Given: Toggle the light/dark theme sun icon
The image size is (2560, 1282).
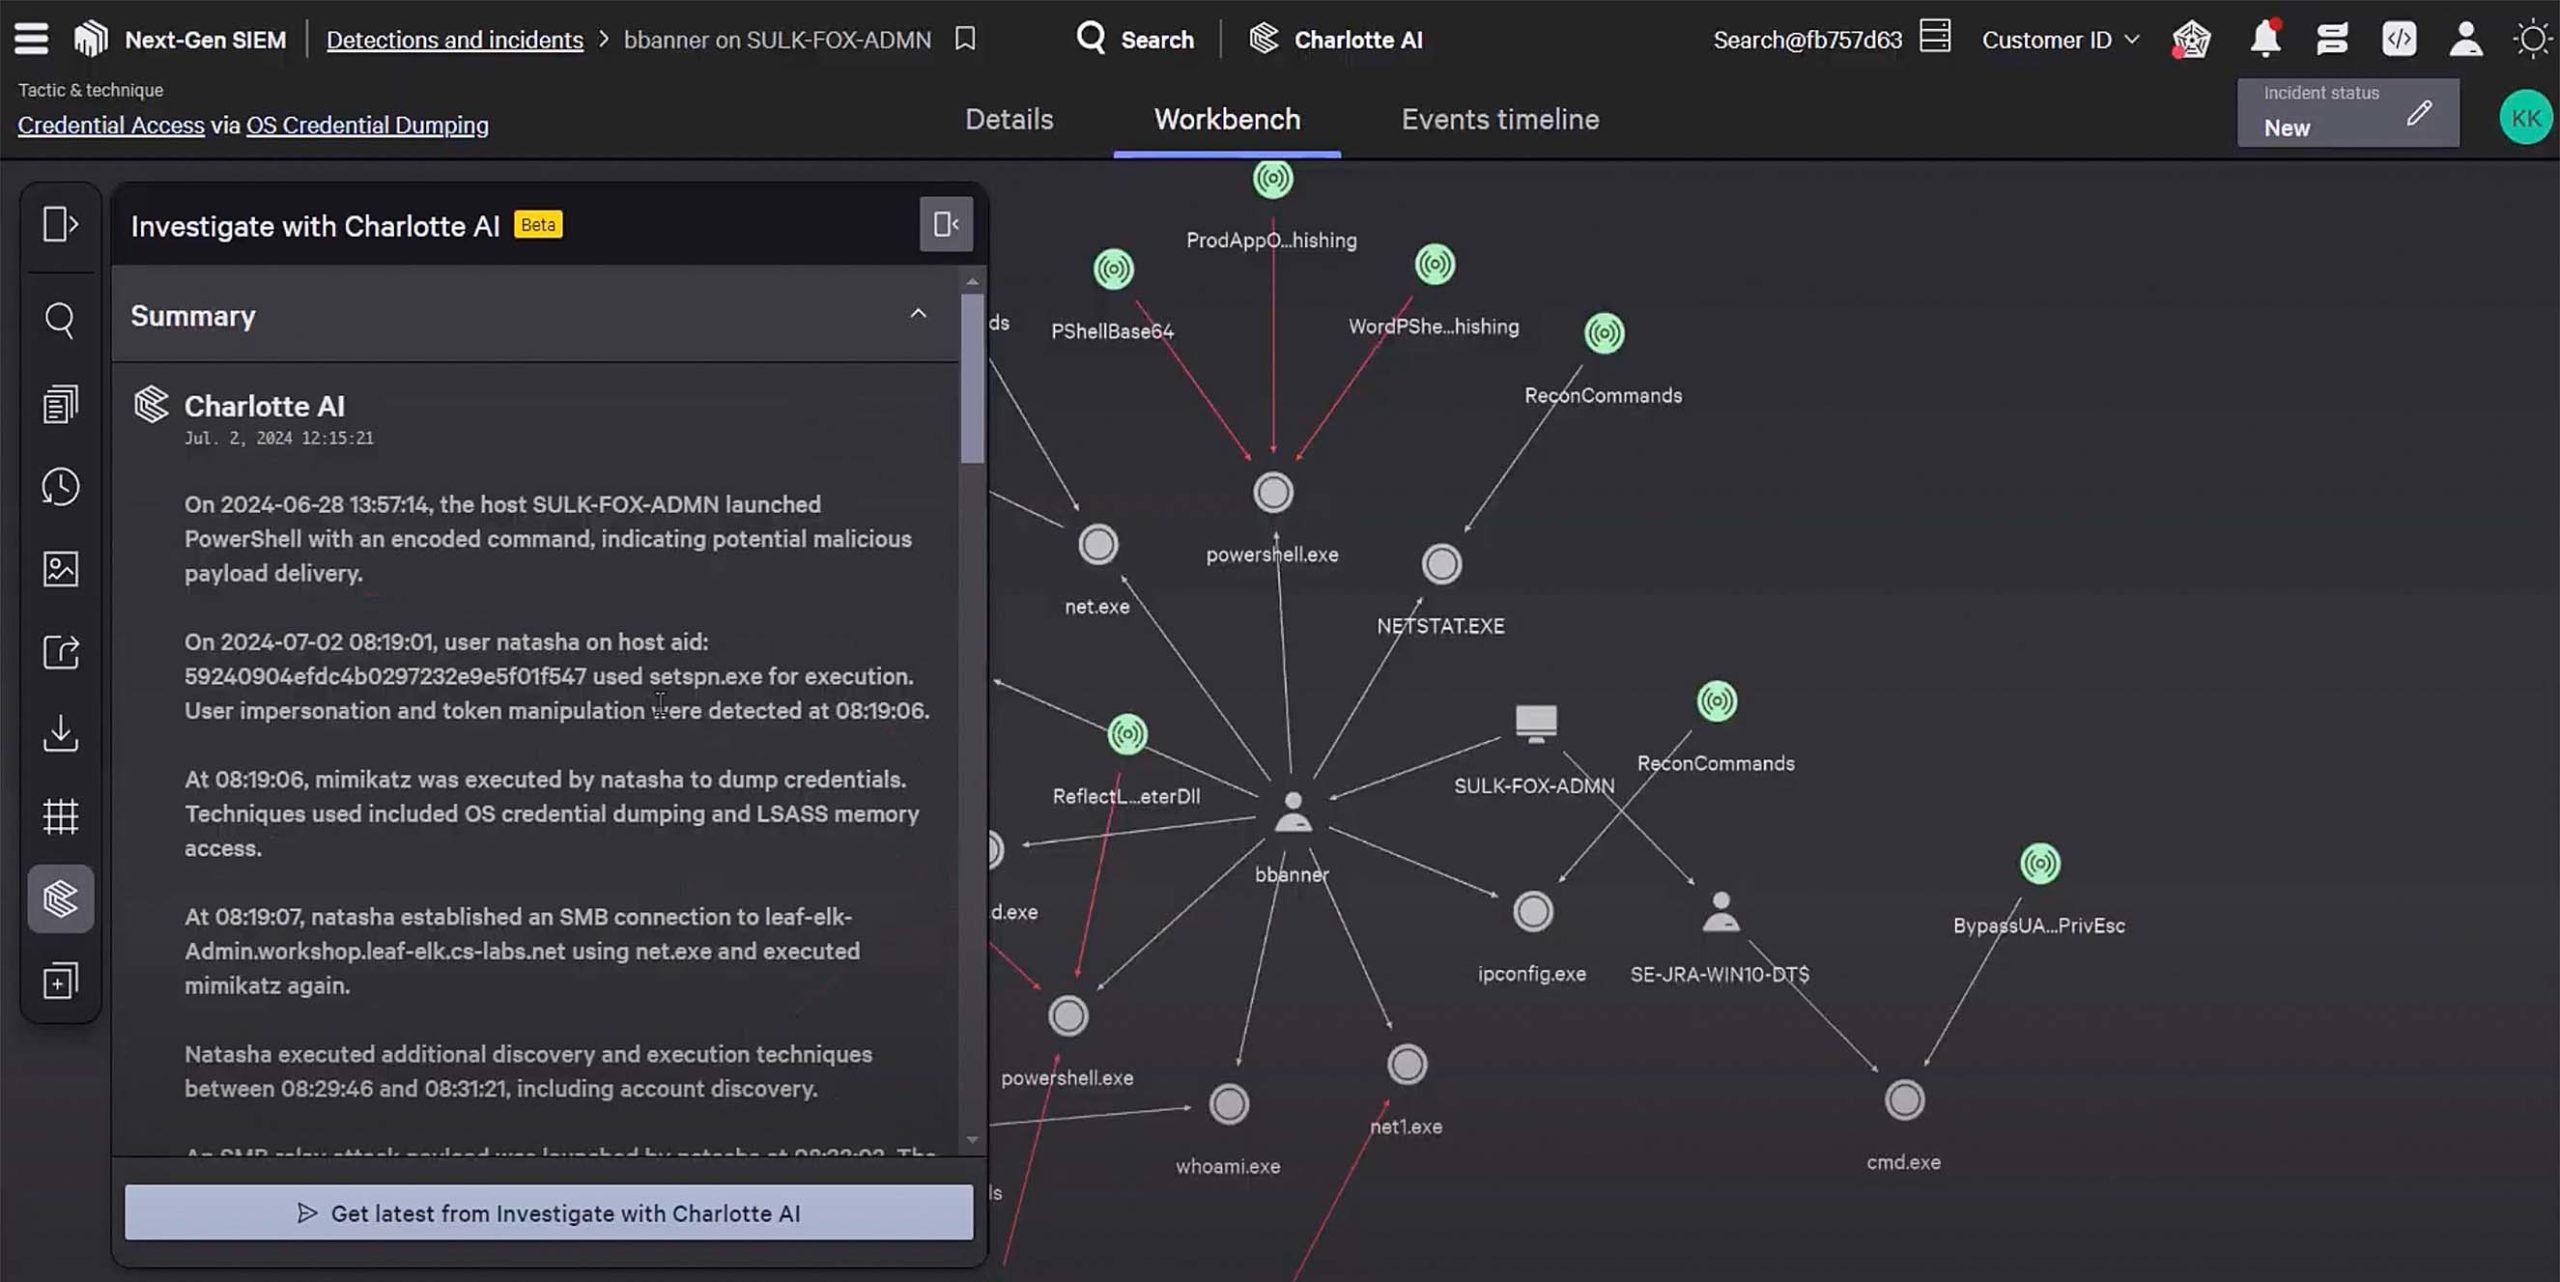Looking at the screenshot, I should click(2533, 39).
